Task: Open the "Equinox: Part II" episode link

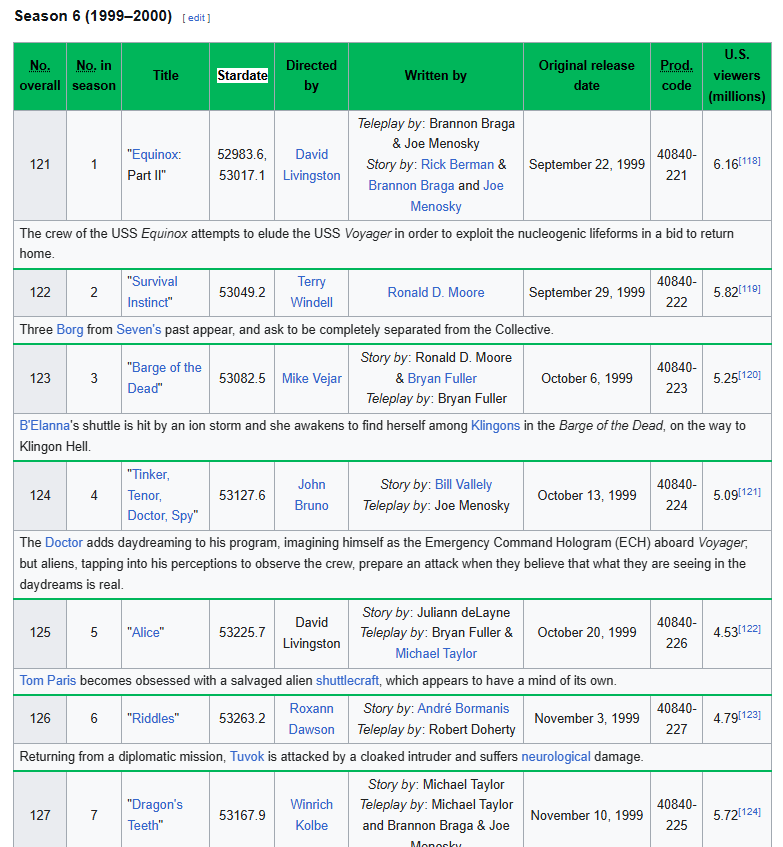Action: (x=157, y=154)
